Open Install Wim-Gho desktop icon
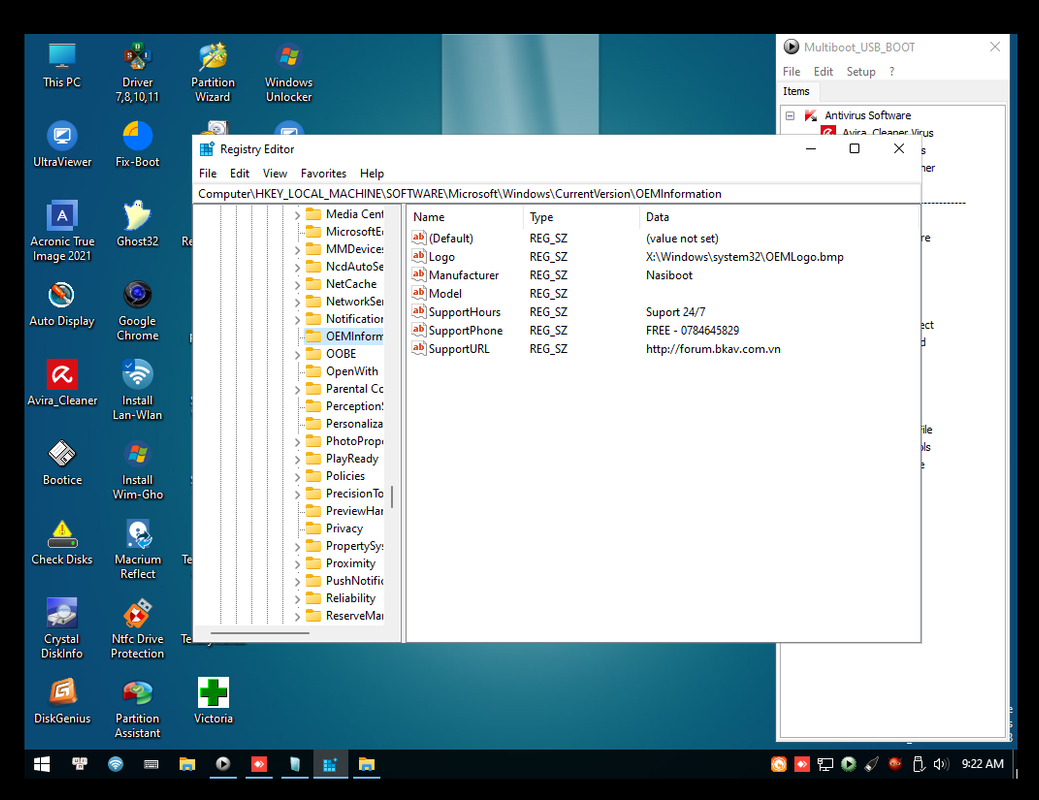The image size is (1039, 800). coord(137,470)
